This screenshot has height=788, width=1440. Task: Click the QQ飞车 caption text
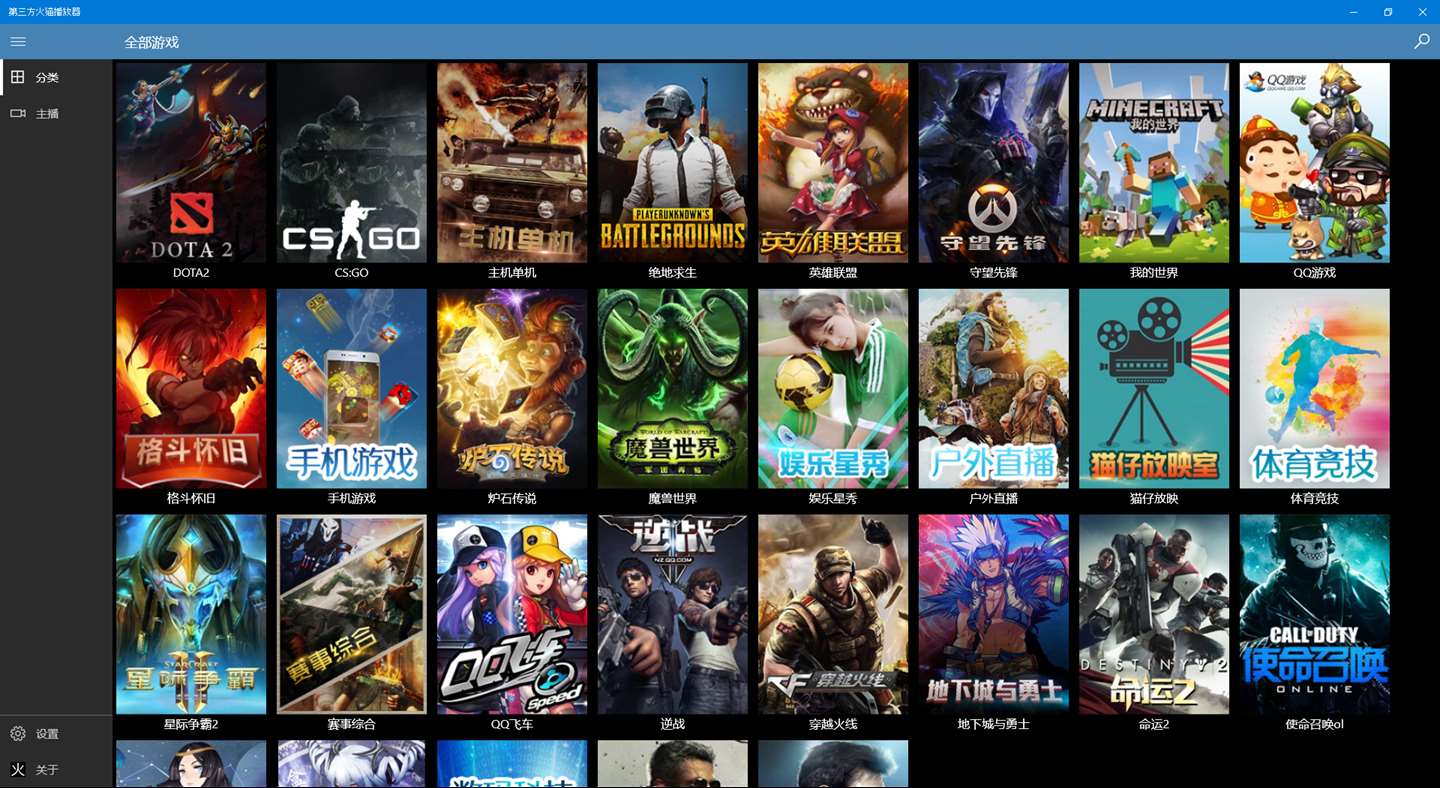click(512, 725)
